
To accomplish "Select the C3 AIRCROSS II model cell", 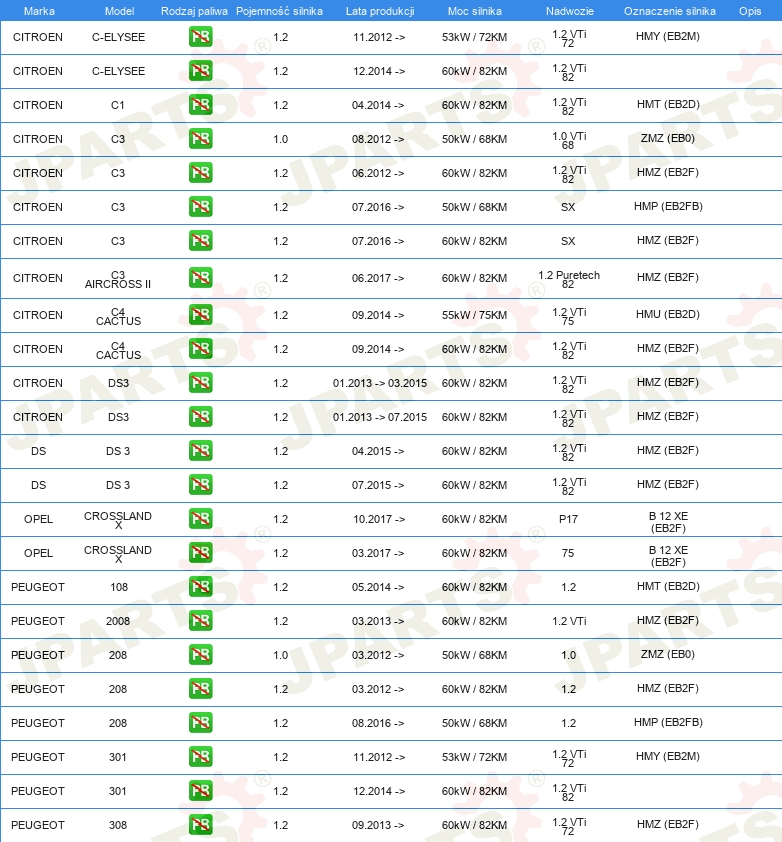I will point(118,279).
